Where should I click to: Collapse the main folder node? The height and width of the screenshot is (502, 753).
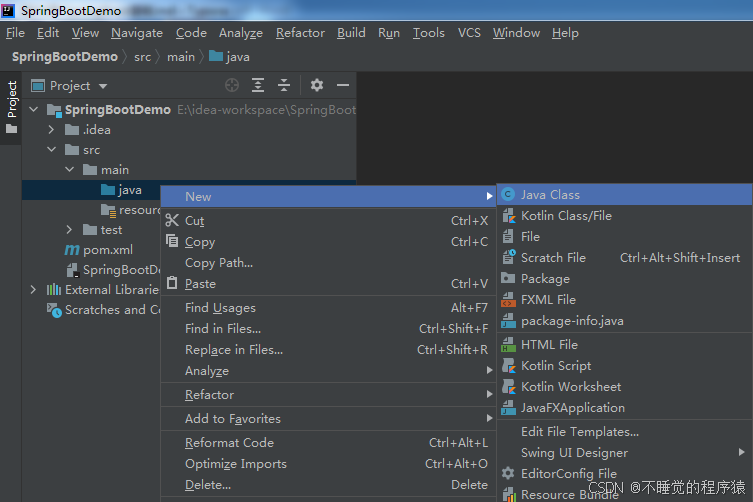click(70, 170)
